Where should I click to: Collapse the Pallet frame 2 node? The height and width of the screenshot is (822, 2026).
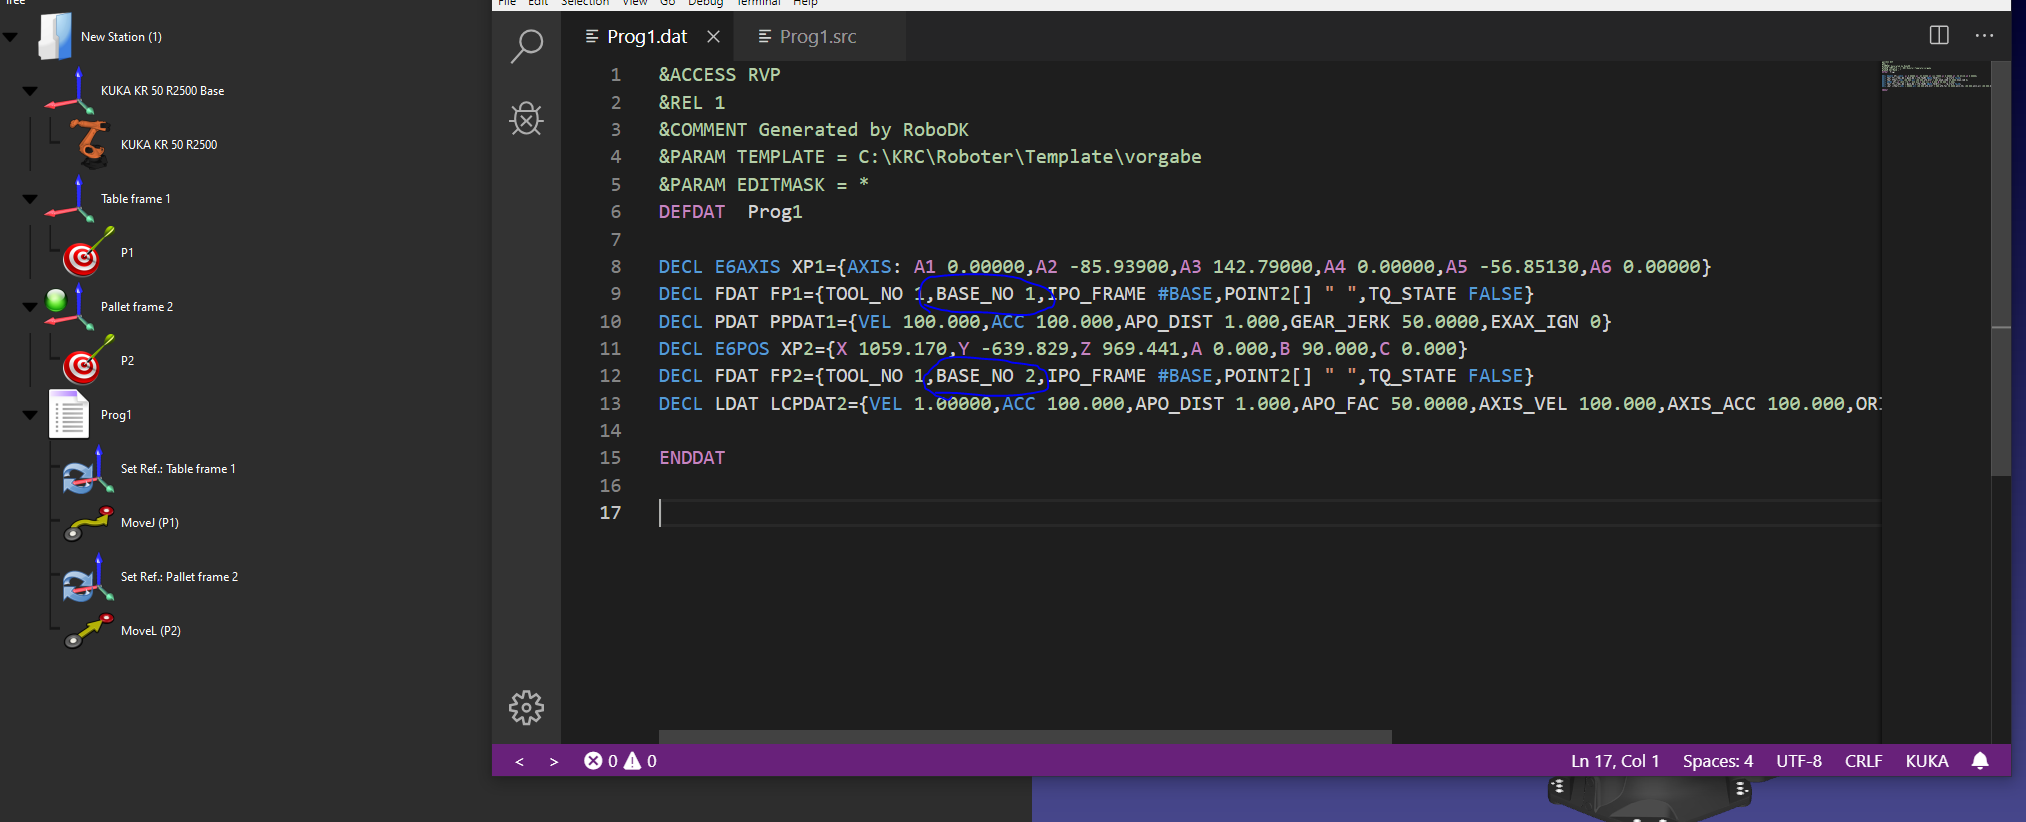coord(30,307)
